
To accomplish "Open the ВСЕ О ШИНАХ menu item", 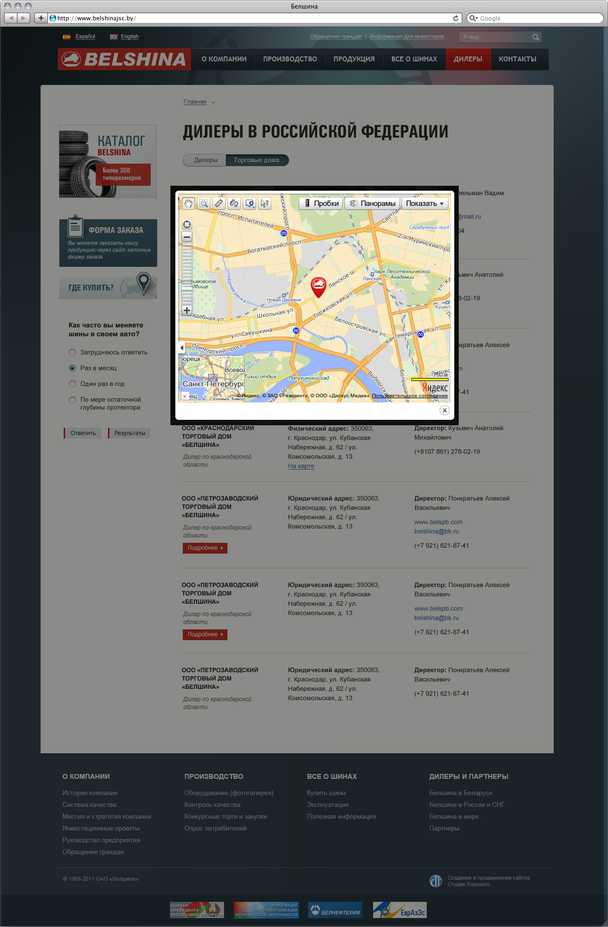I will point(414,59).
